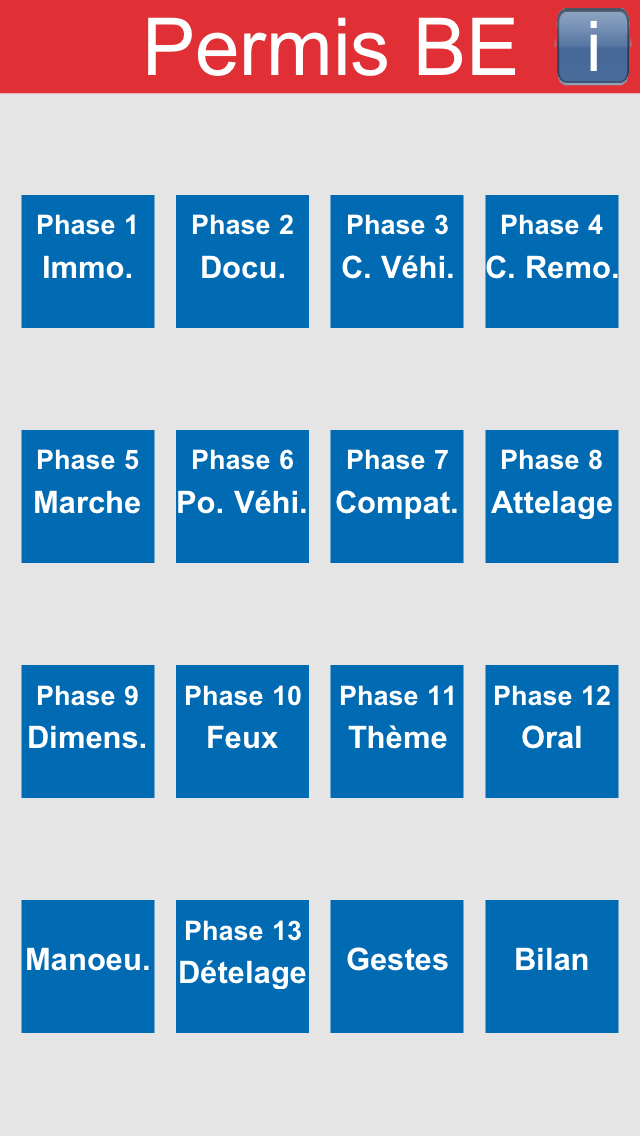Choose Phase 12 Oral tile
This screenshot has width=640, height=1136.
(x=552, y=732)
